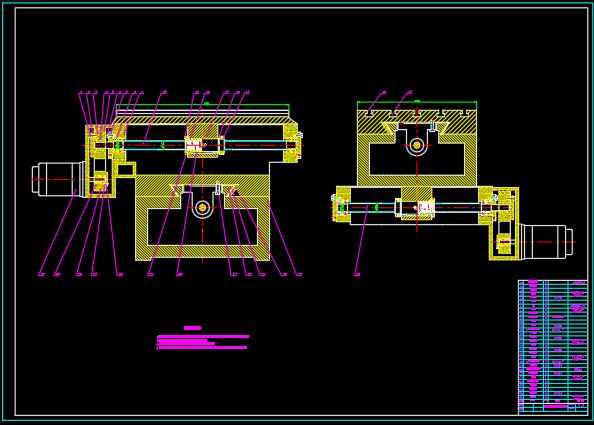Pick the left-end bearing block in right view
This screenshot has width=594, height=425.
tap(341, 205)
